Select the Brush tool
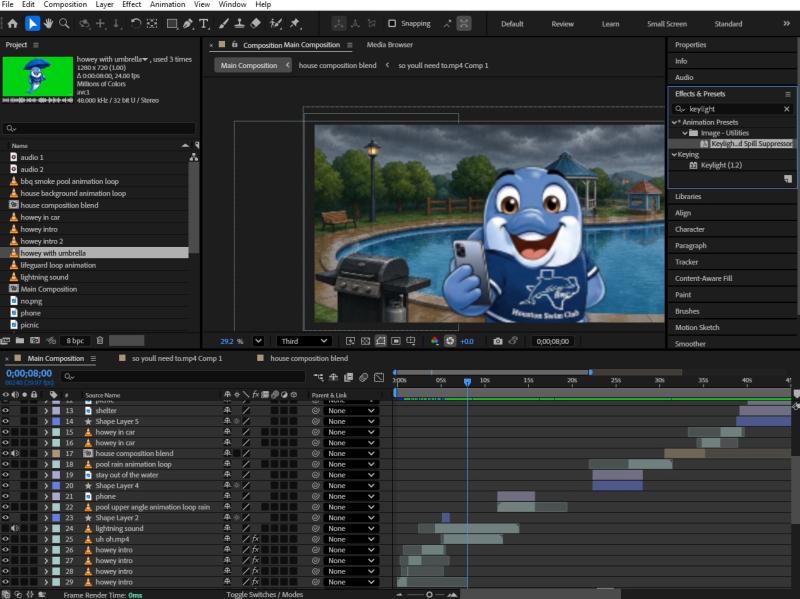 click(x=223, y=23)
